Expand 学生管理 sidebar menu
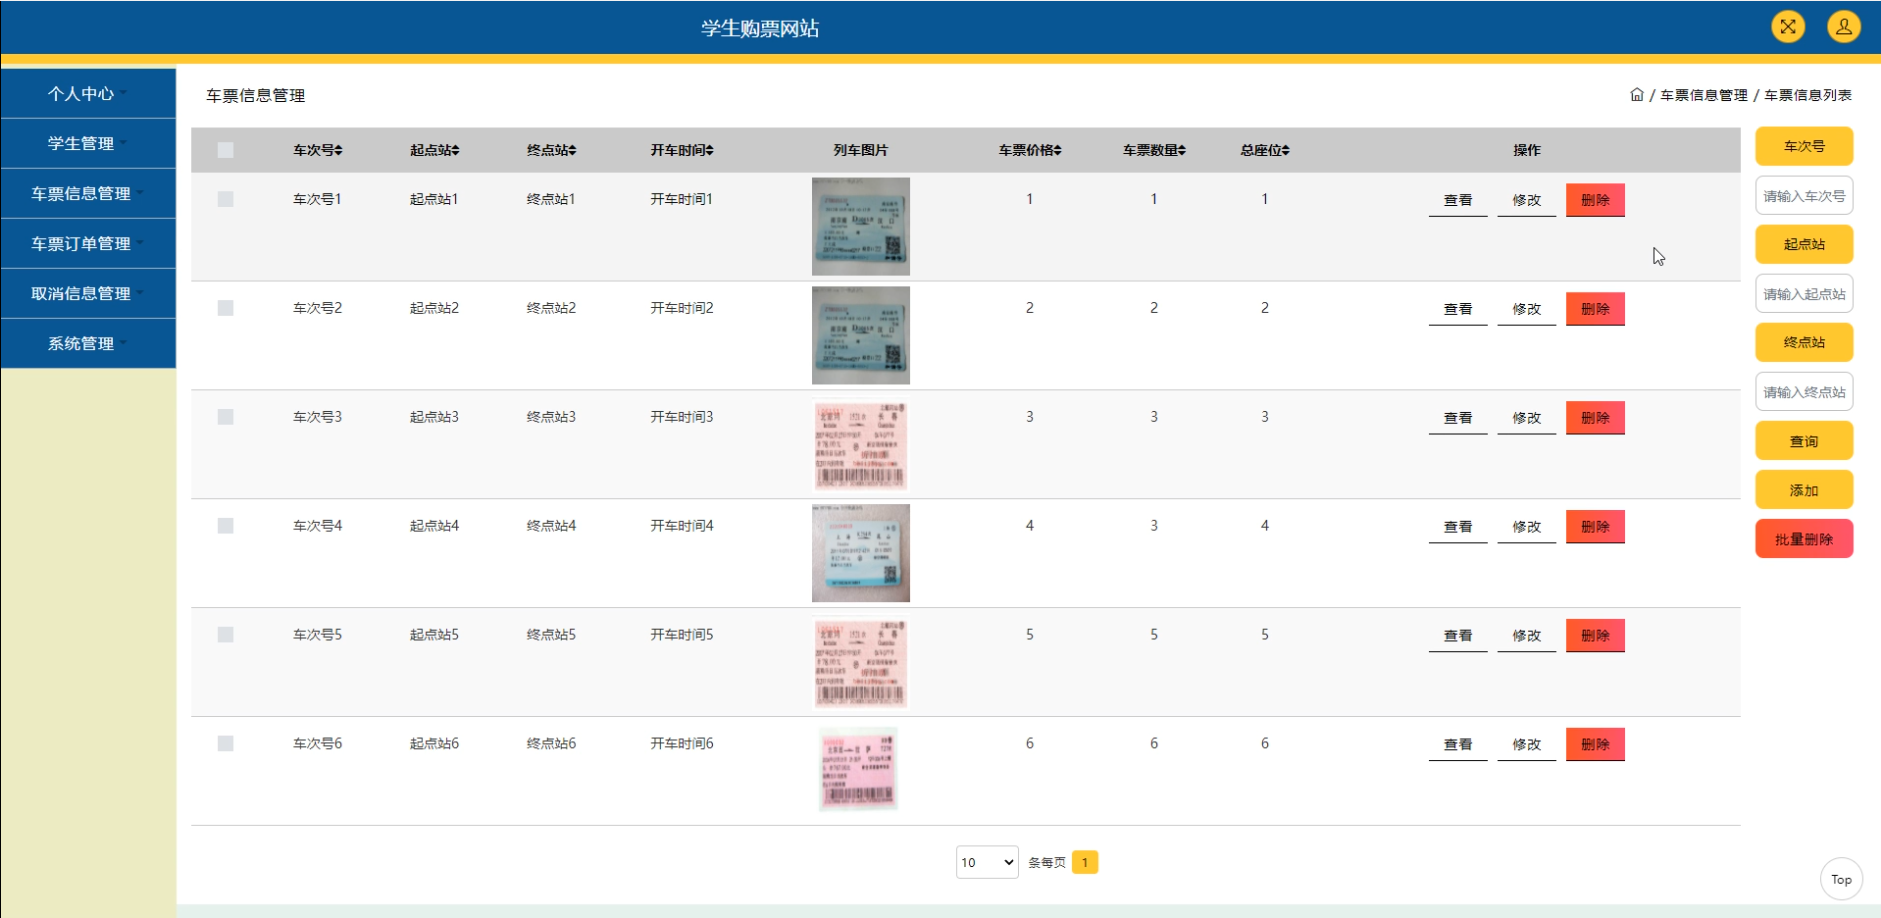 88,143
